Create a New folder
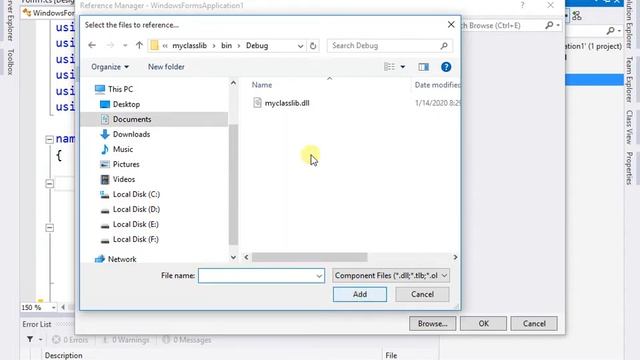 pos(166,67)
